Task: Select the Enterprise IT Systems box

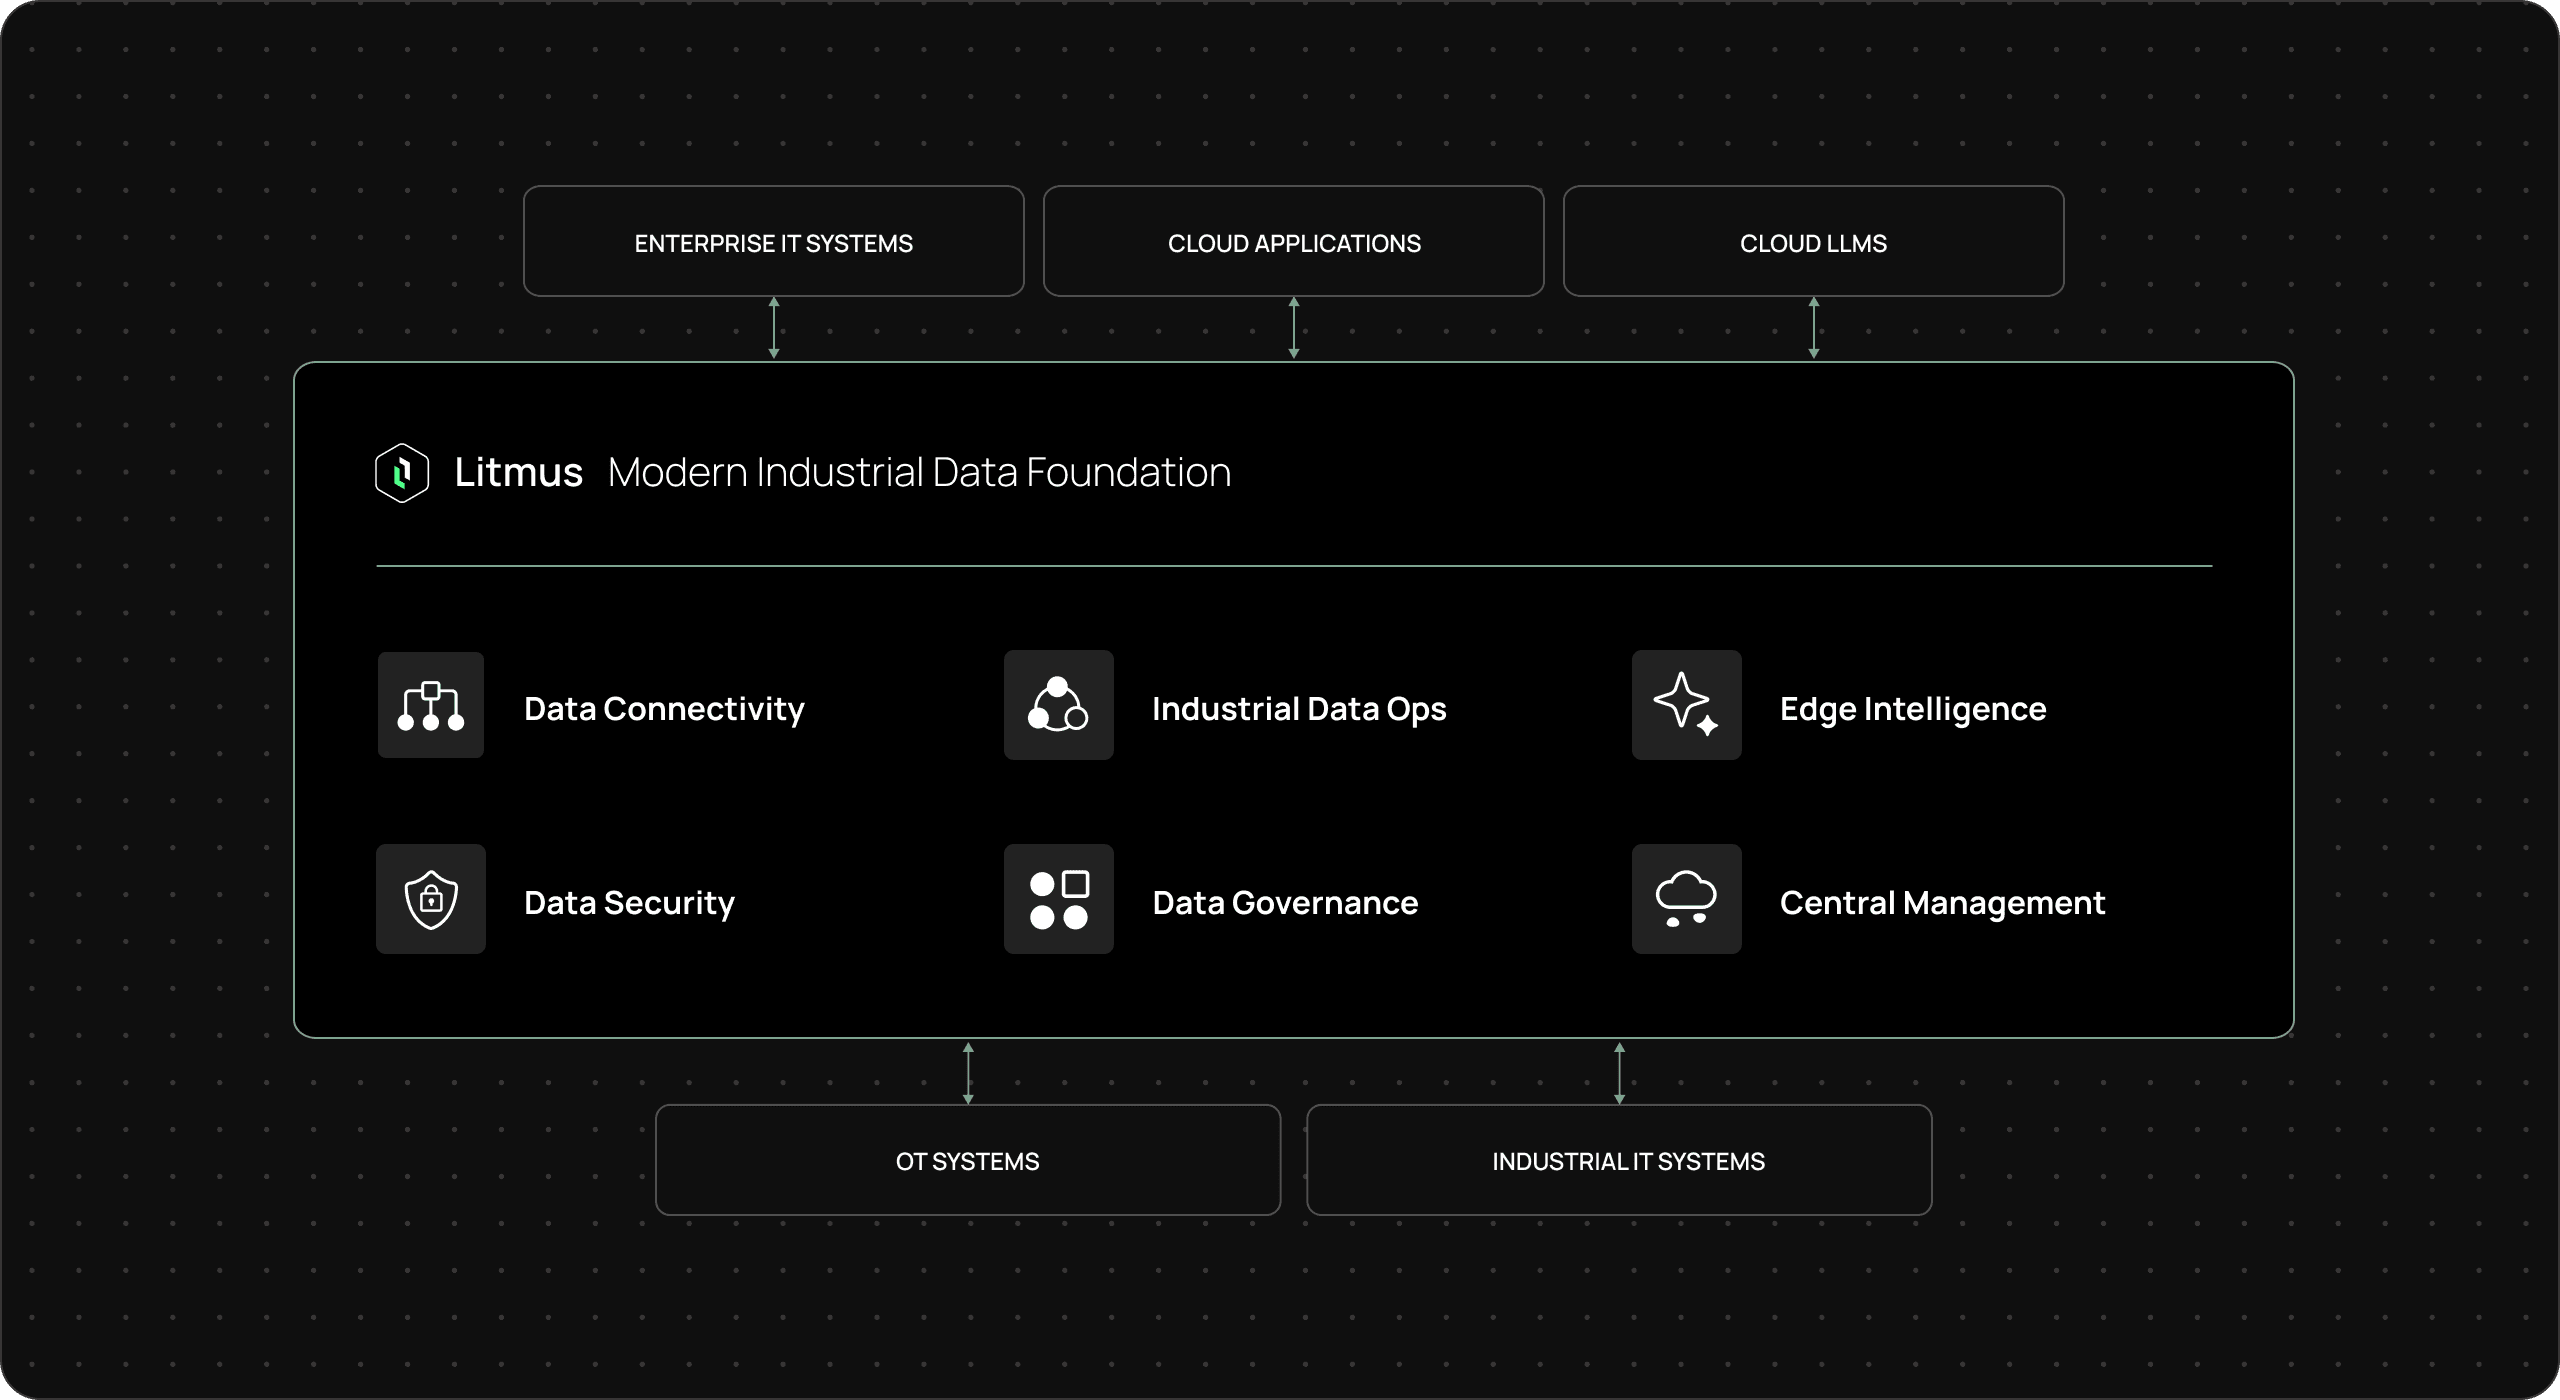Action: (773, 242)
